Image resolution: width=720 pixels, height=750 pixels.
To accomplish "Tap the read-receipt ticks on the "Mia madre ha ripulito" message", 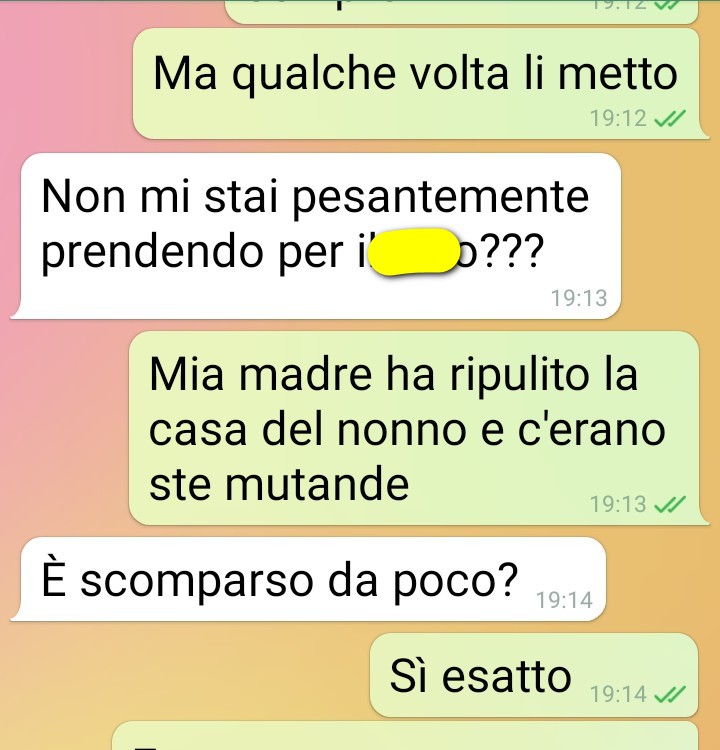I will [670, 504].
